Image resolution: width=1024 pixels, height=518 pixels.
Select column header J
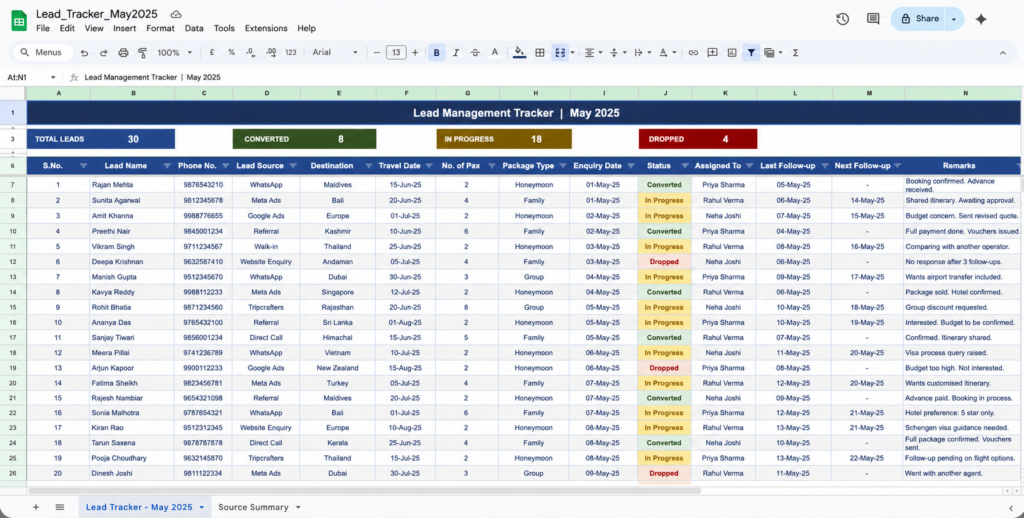pyautogui.click(x=665, y=93)
